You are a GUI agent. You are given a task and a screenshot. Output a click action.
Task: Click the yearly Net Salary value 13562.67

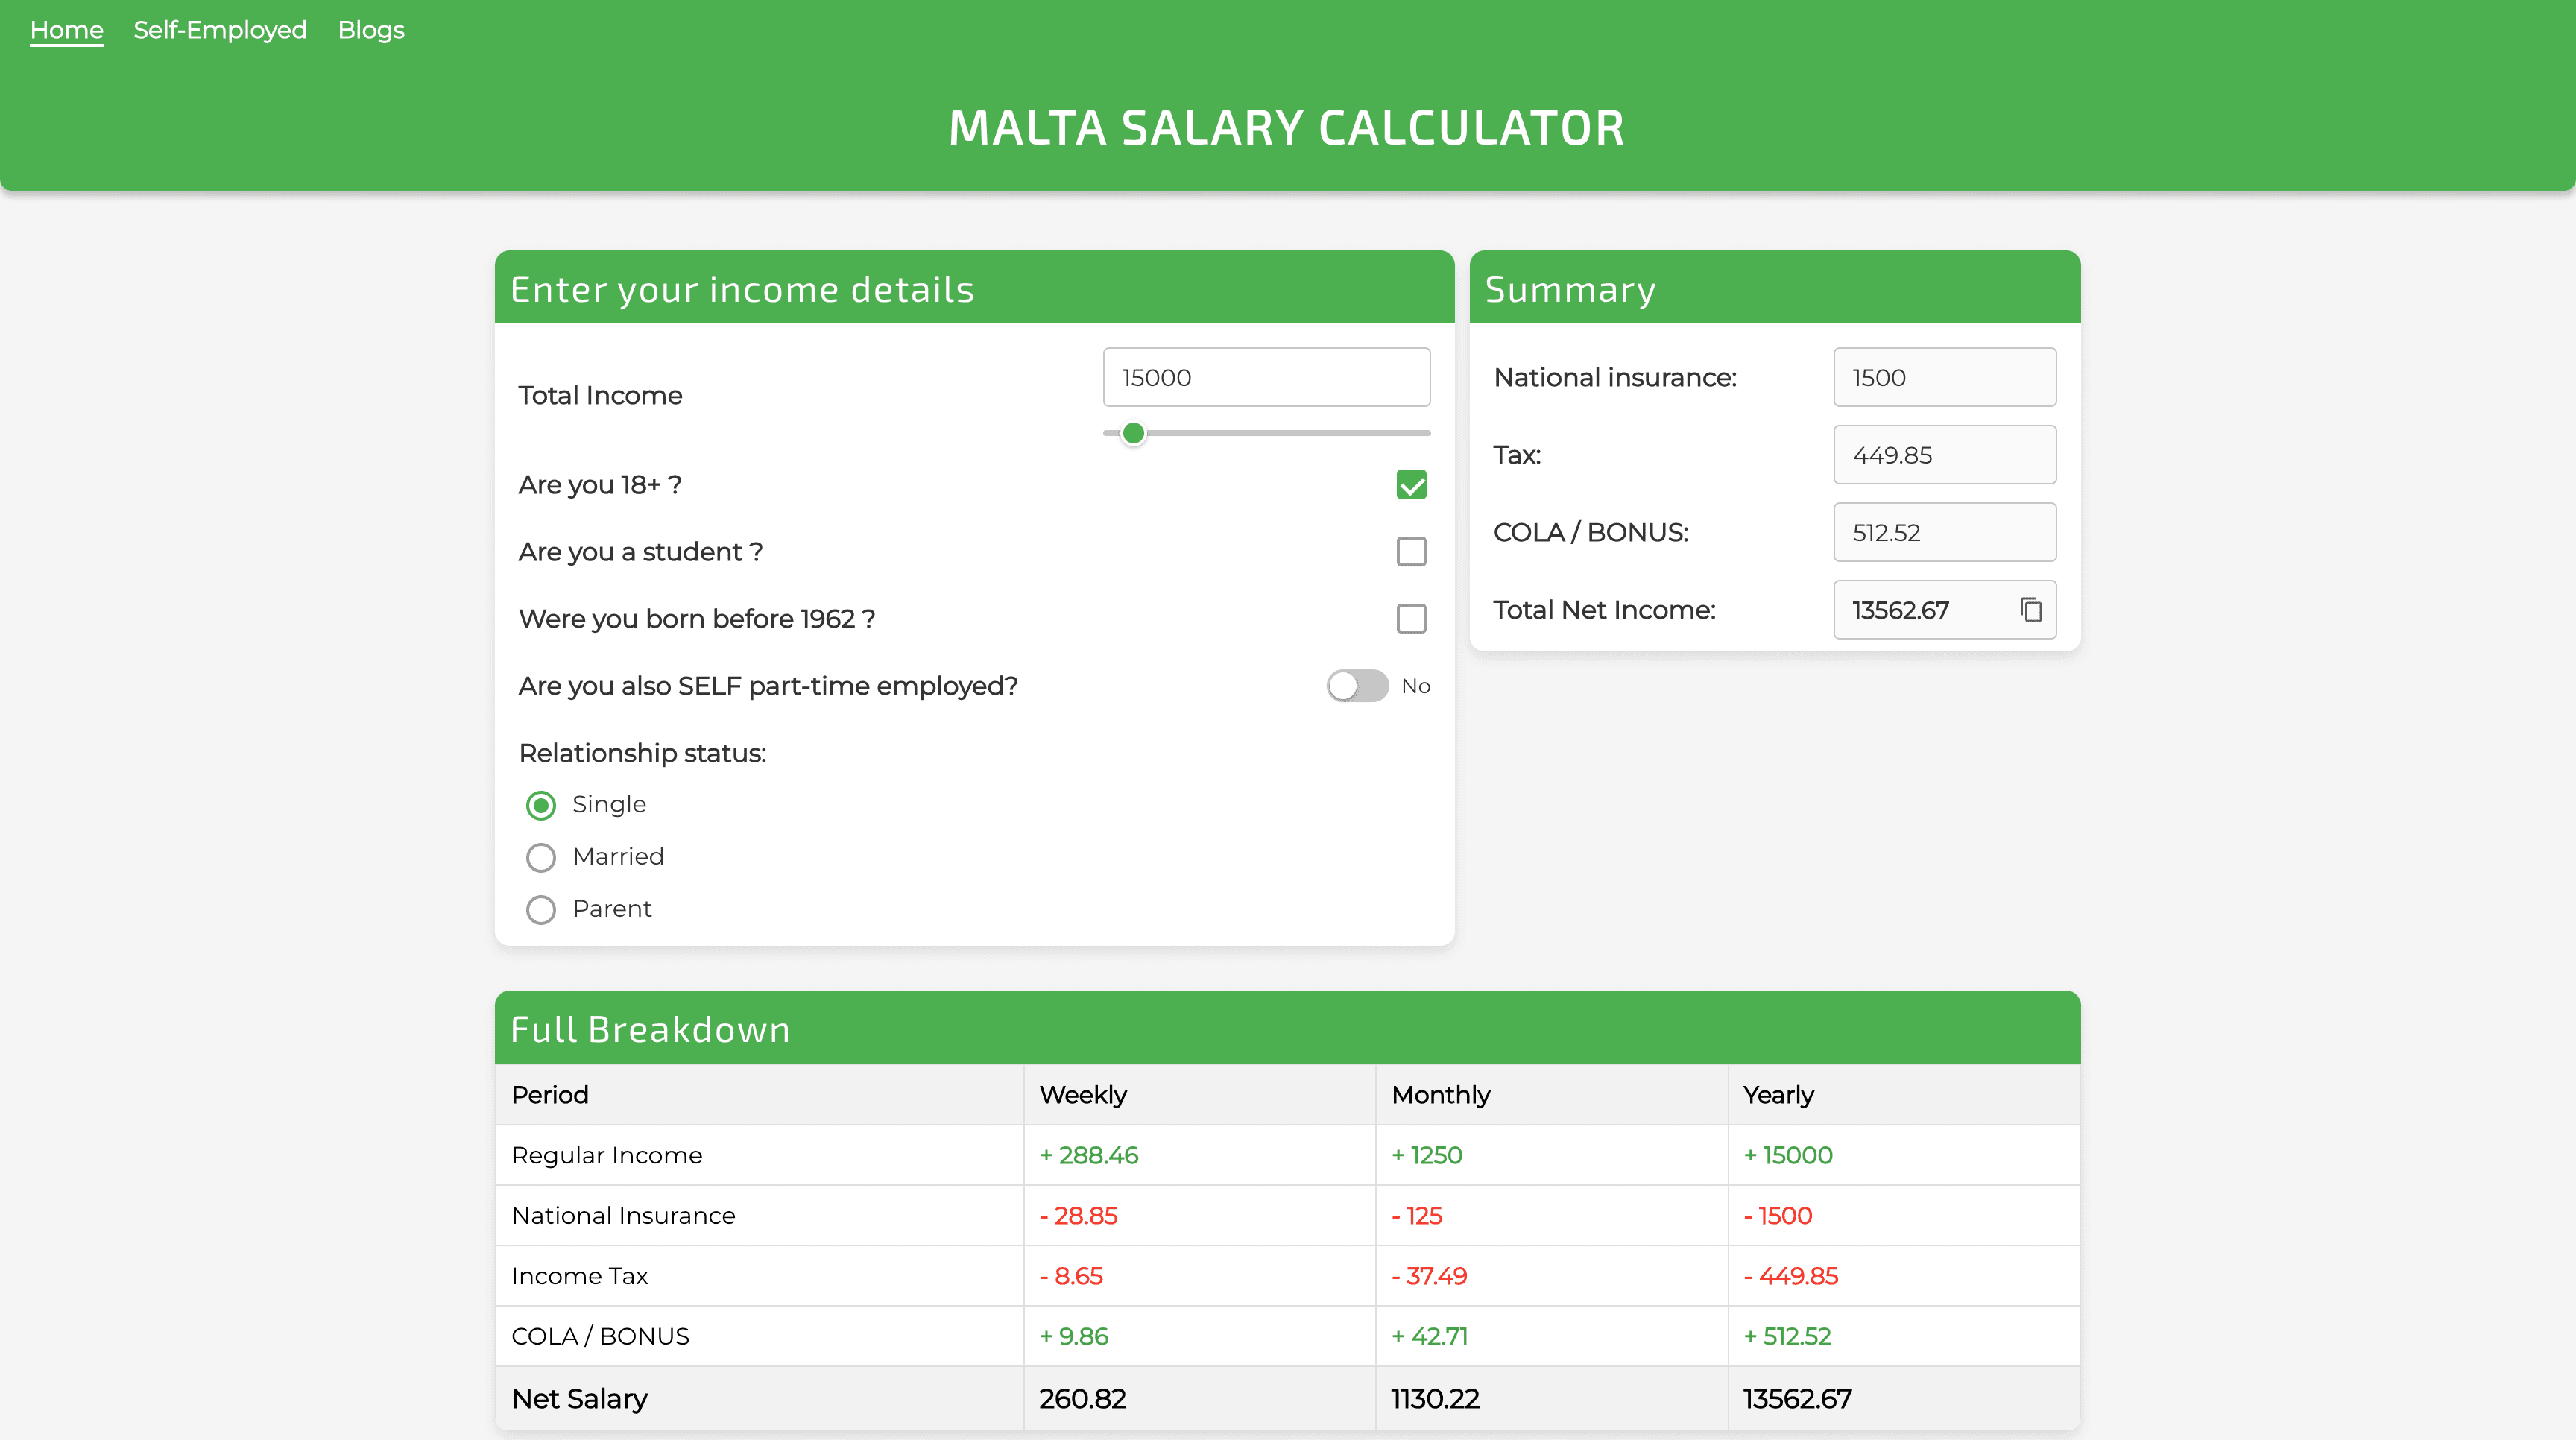coord(1797,1399)
